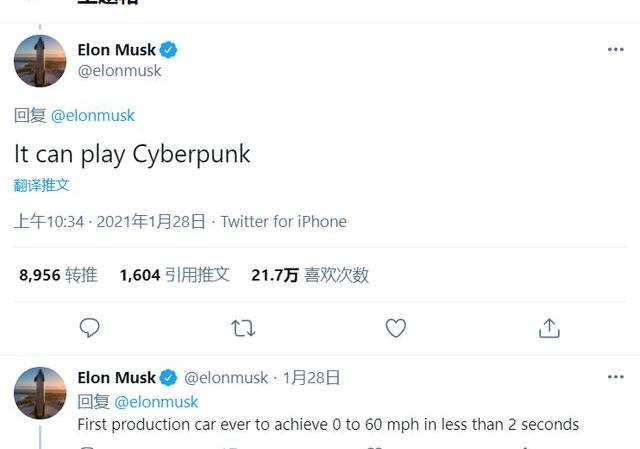Click verified badge beside main Elon Musk name
Screen dimensions: 640x449
tap(171, 50)
